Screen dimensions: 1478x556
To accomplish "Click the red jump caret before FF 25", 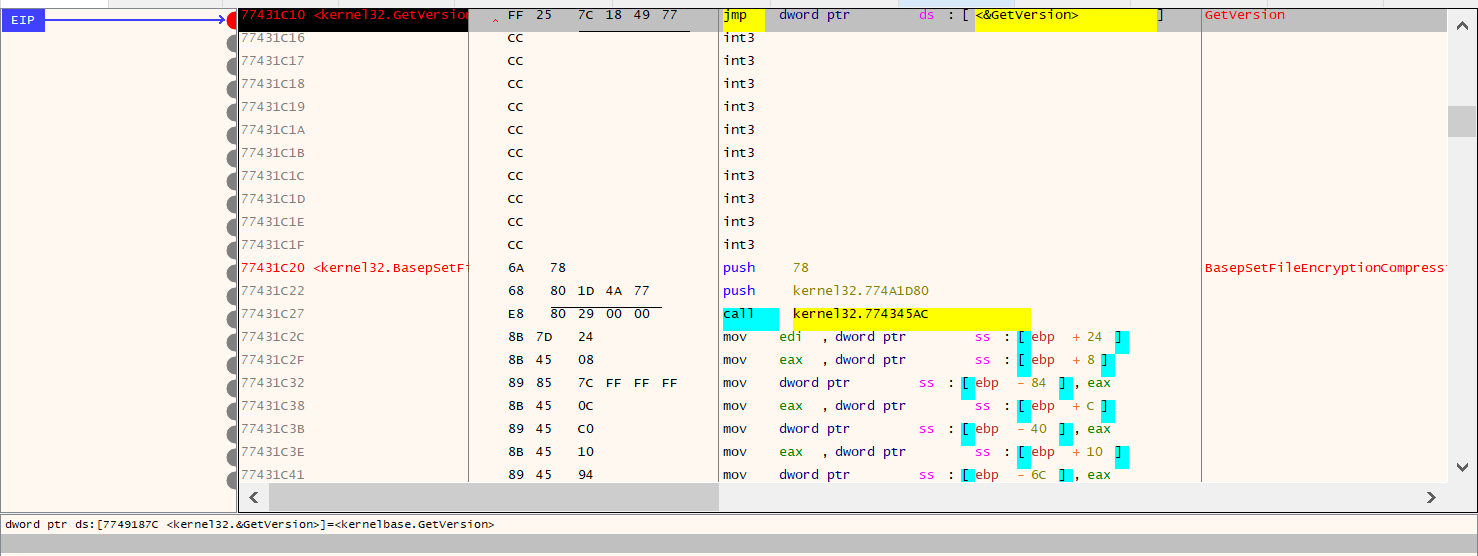I will pos(494,19).
